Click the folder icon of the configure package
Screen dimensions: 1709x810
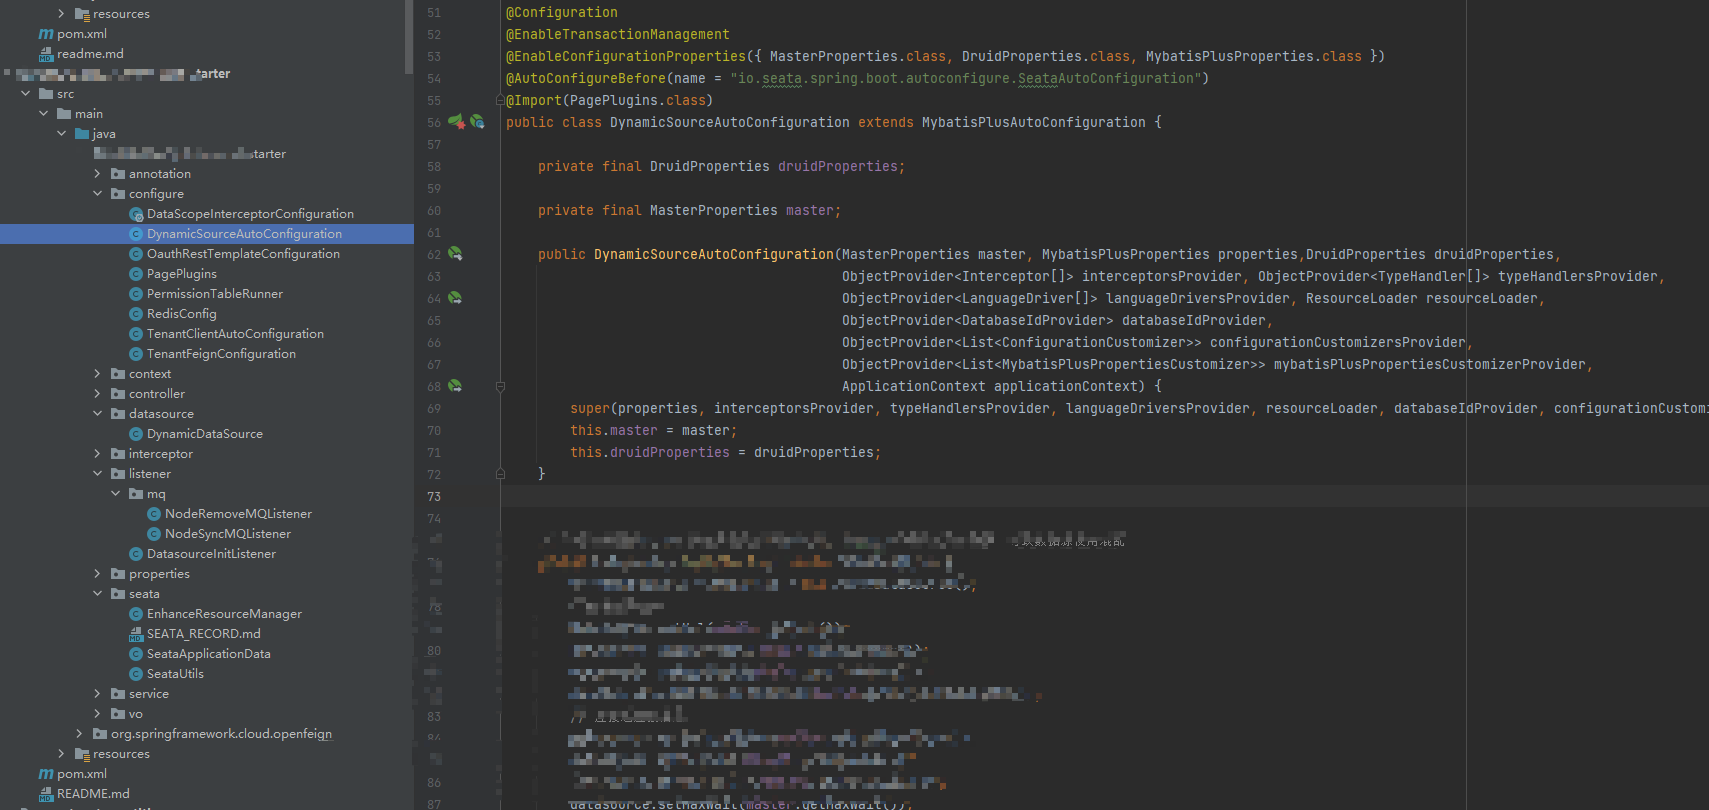tap(118, 194)
